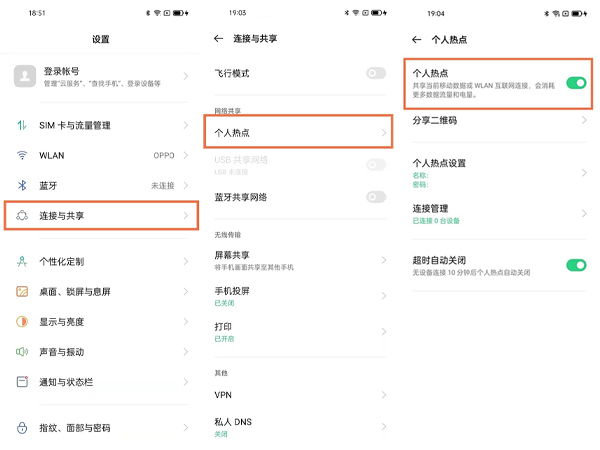The width and height of the screenshot is (600, 450).
Task: Click the 连接与共享 icon
Action: [22, 215]
